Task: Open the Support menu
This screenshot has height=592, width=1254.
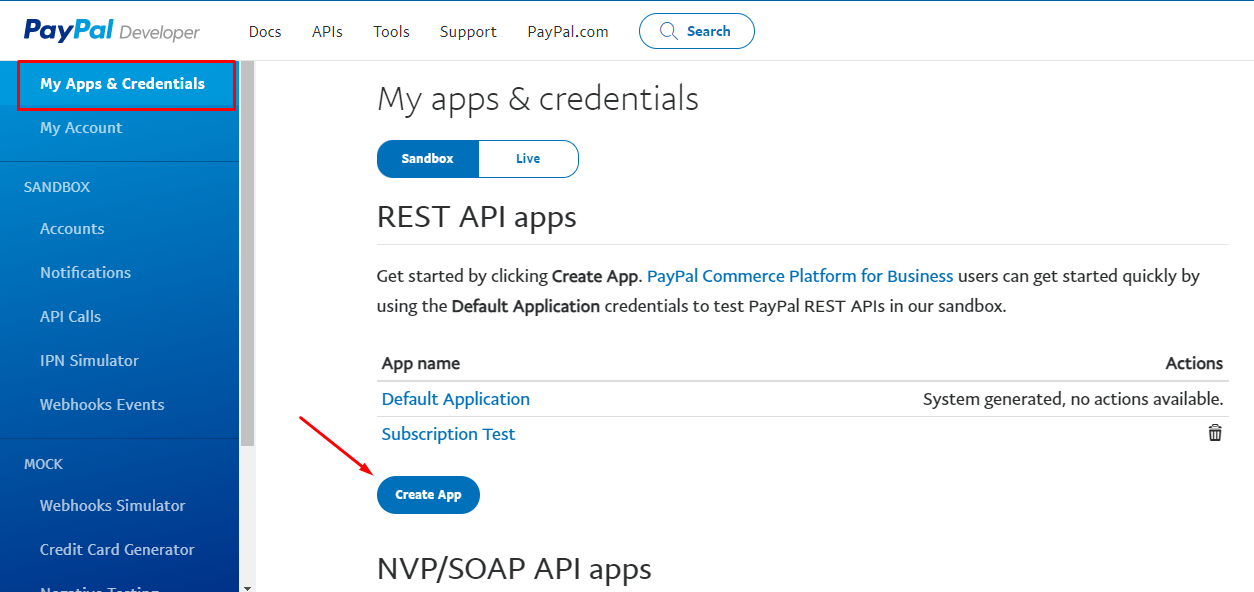Action: pyautogui.click(x=468, y=32)
